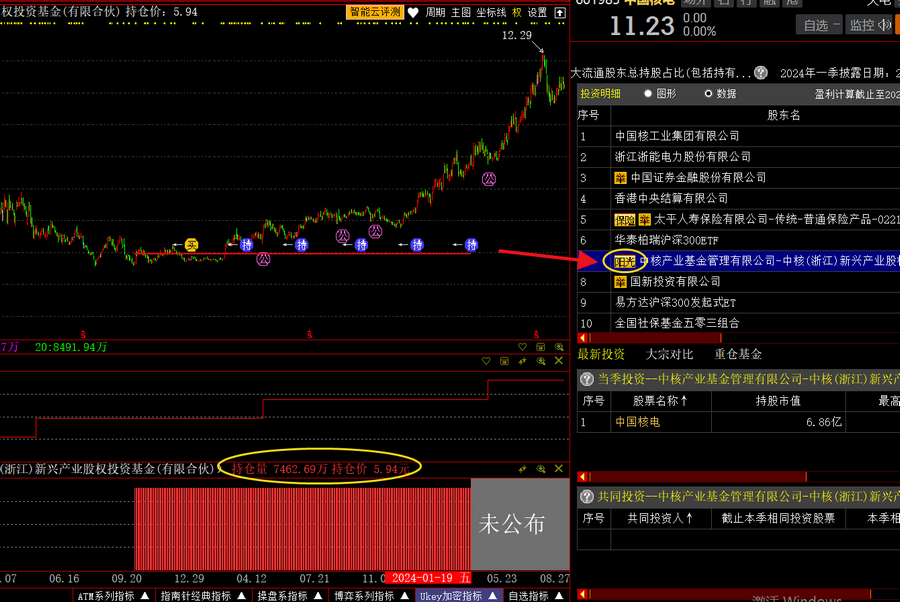900x602 pixels.
Task: Click the speaker icon next to 监控
Action: pos(884,25)
